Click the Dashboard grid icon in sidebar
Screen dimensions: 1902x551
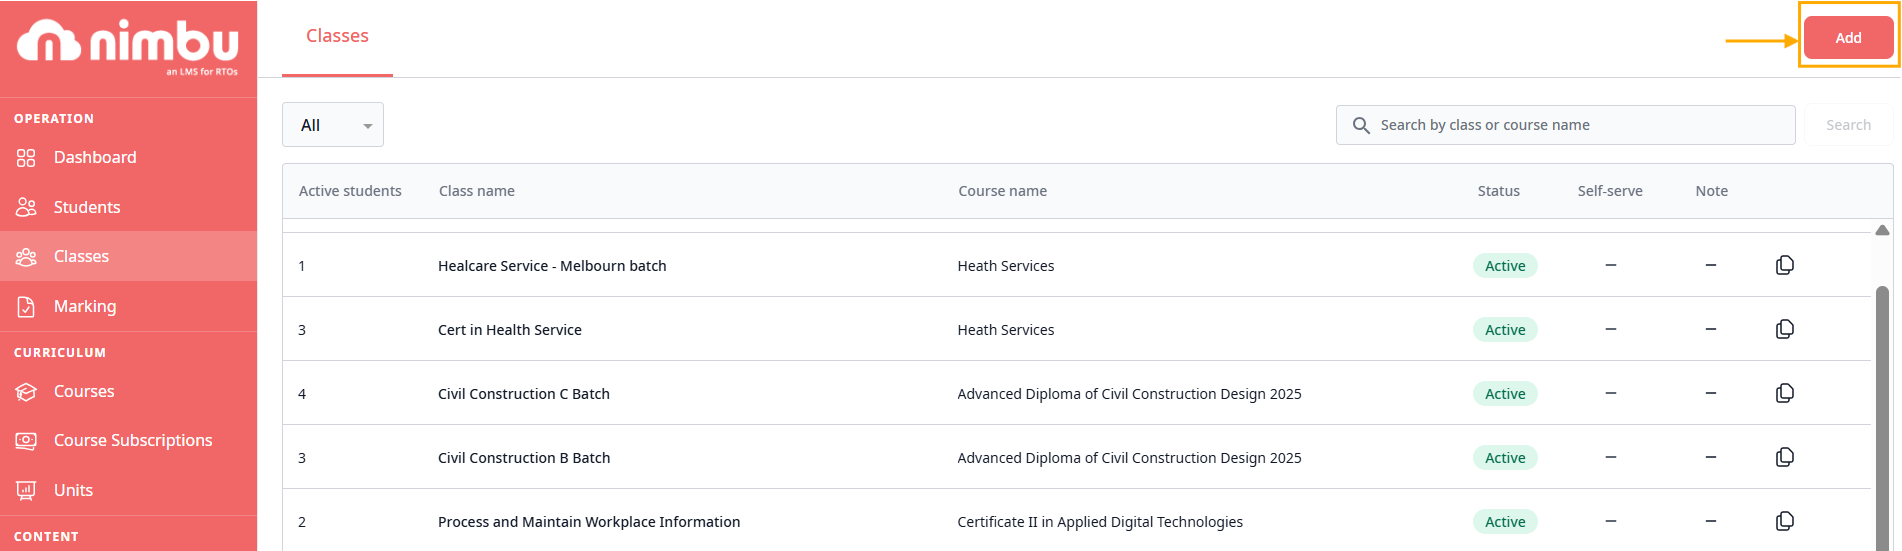click(x=26, y=158)
